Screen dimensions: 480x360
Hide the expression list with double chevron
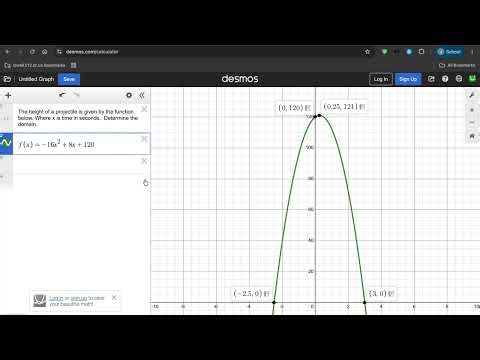coord(142,95)
